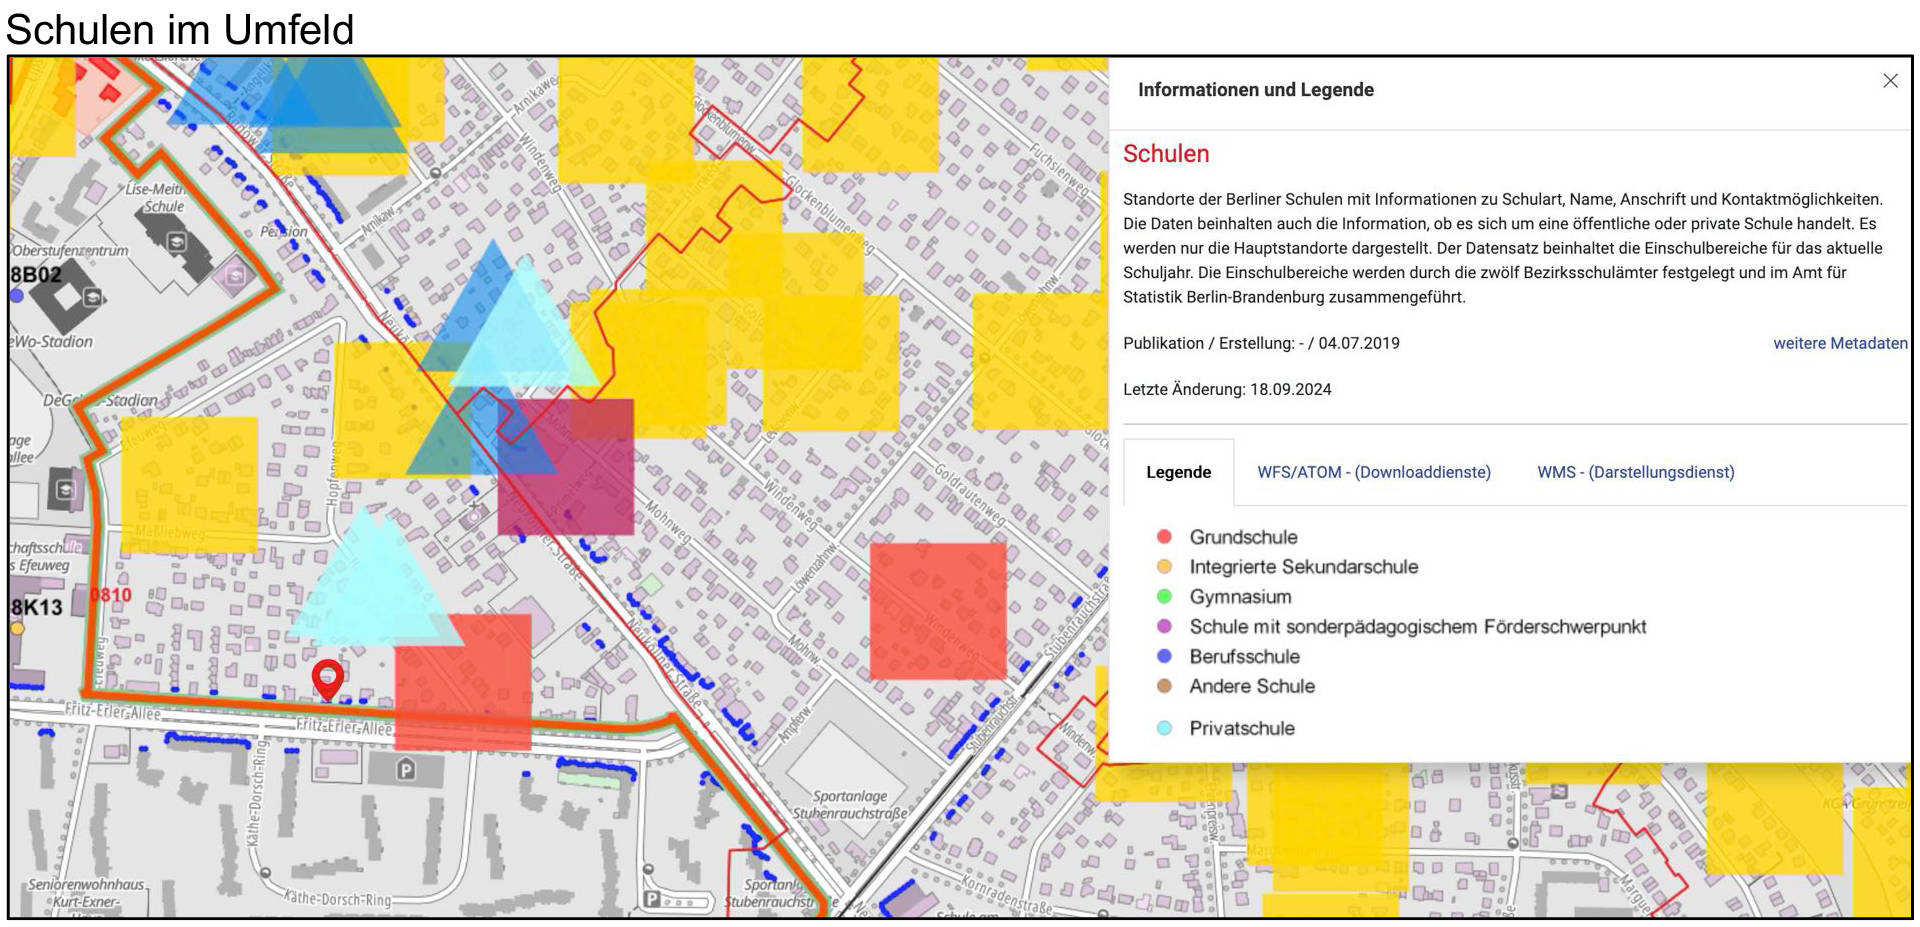Close the Informationen und Legende panel
Image resolution: width=1920 pixels, height=927 pixels.
[1889, 81]
